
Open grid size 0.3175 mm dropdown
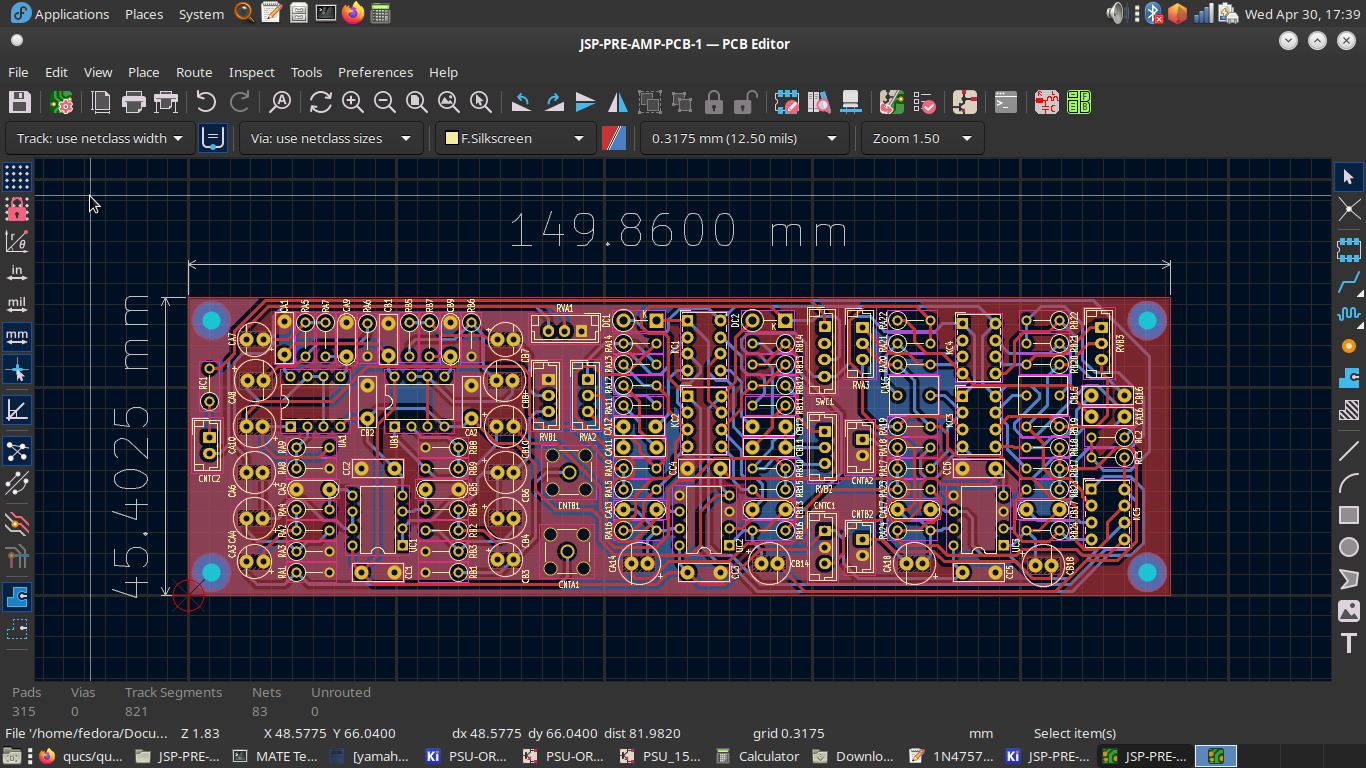[x=744, y=139]
